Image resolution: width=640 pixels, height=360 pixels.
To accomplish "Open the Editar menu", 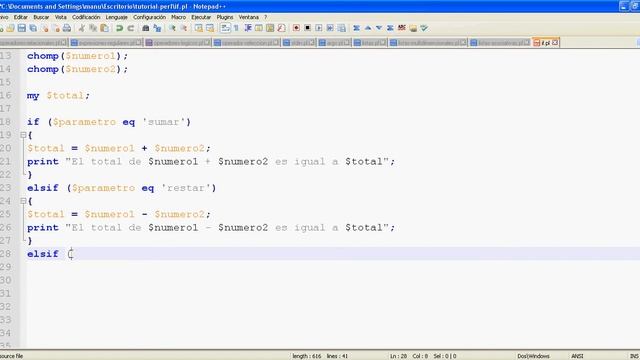I will click(x=20, y=17).
